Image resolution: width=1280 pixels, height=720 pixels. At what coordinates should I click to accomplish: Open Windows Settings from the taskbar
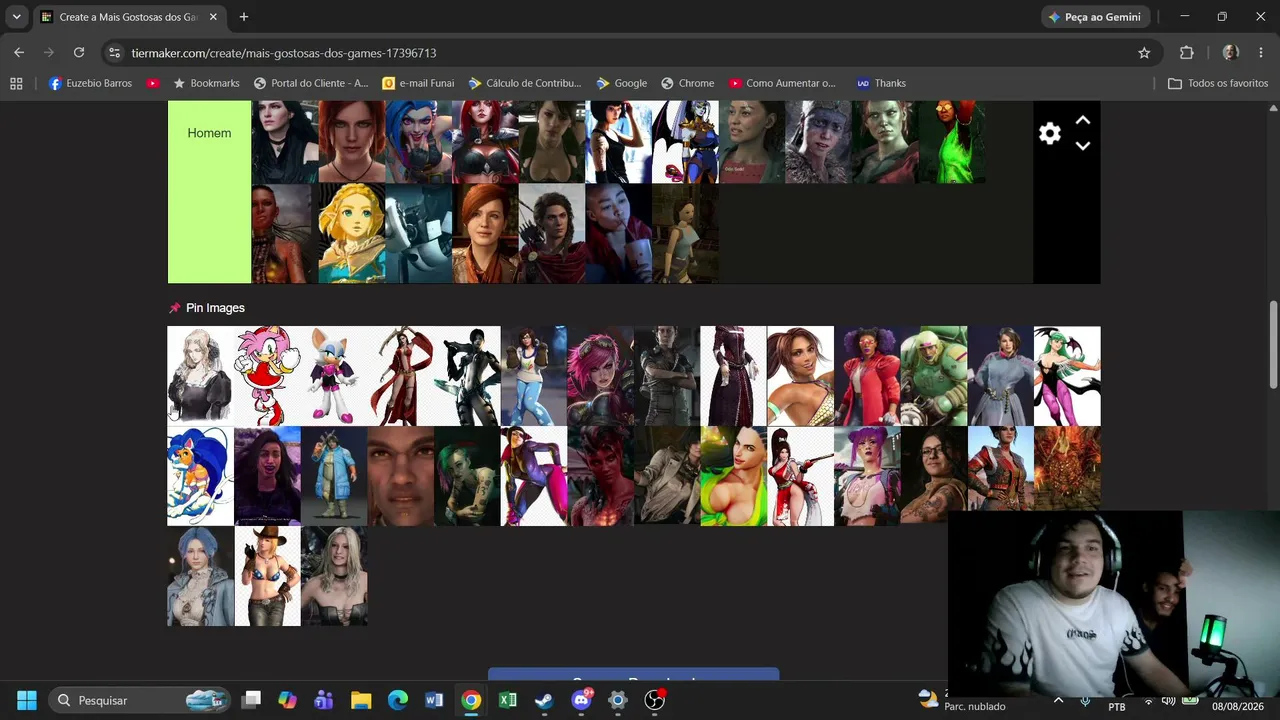click(618, 700)
